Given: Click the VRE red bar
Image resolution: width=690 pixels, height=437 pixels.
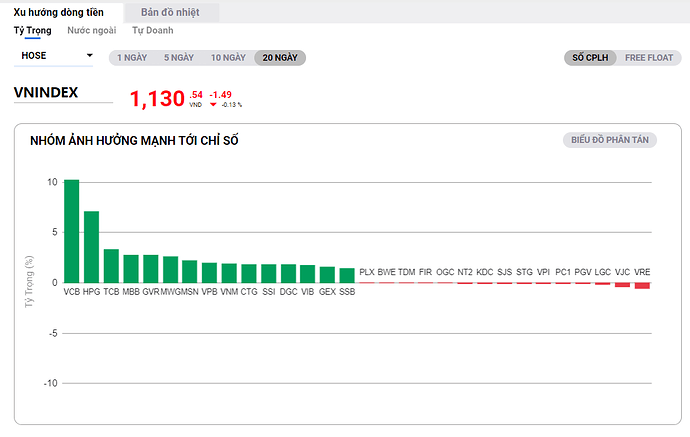Looking at the screenshot, I should pos(642,286).
